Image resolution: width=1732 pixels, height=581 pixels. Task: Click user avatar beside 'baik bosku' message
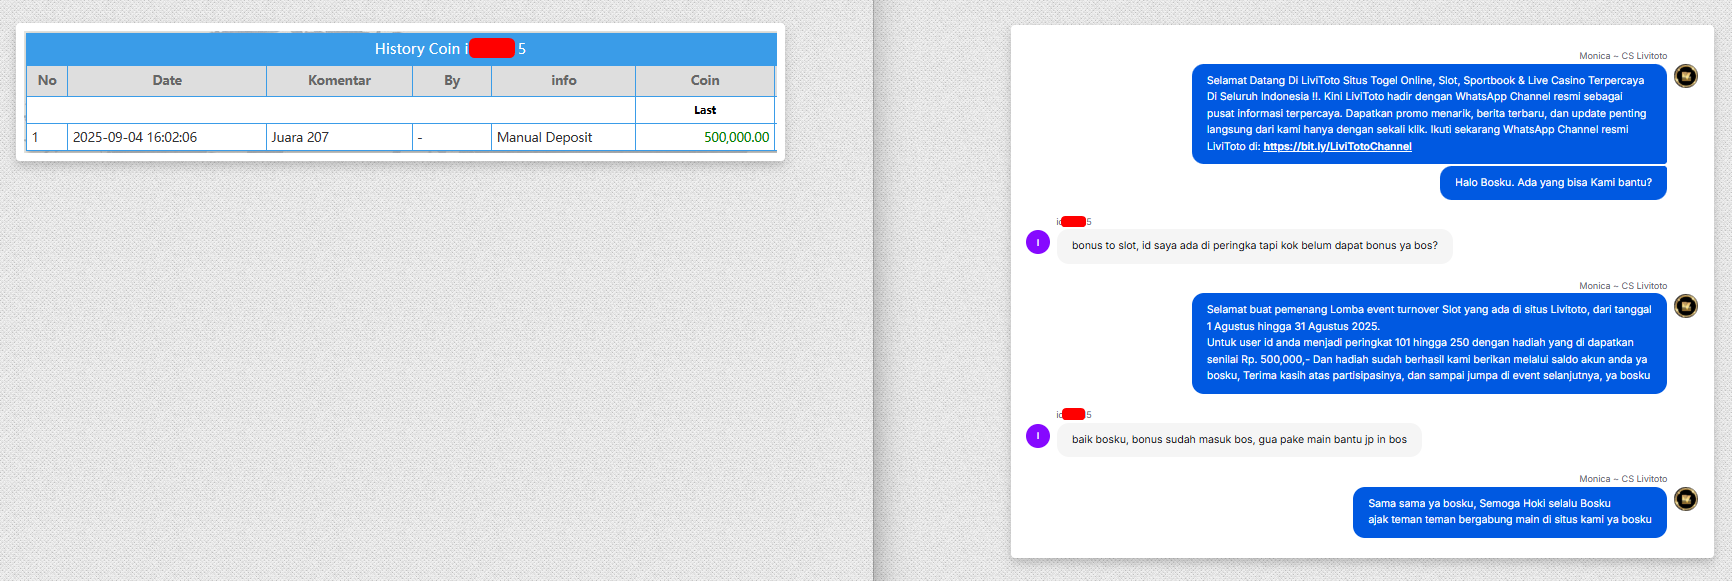[x=1038, y=436]
